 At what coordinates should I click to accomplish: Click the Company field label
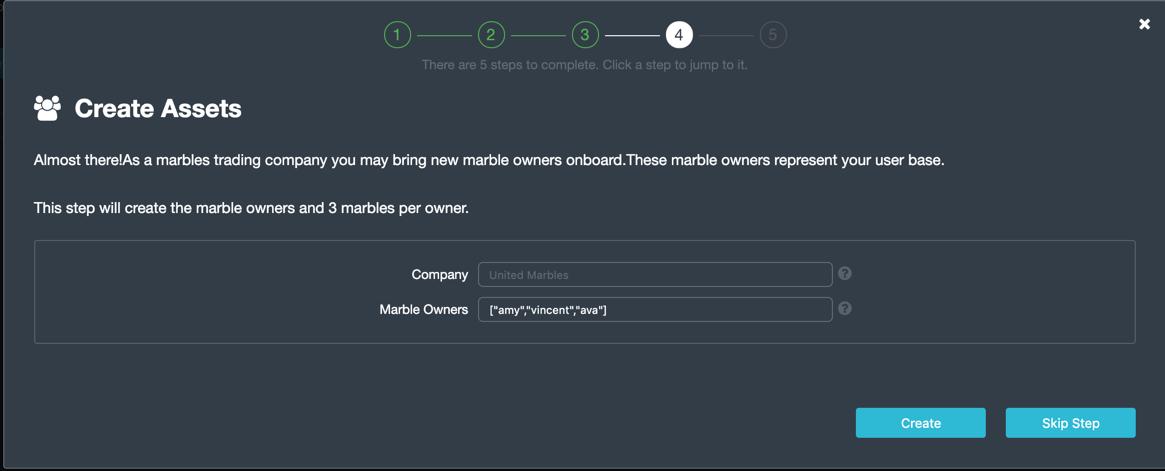pyautogui.click(x=440, y=274)
